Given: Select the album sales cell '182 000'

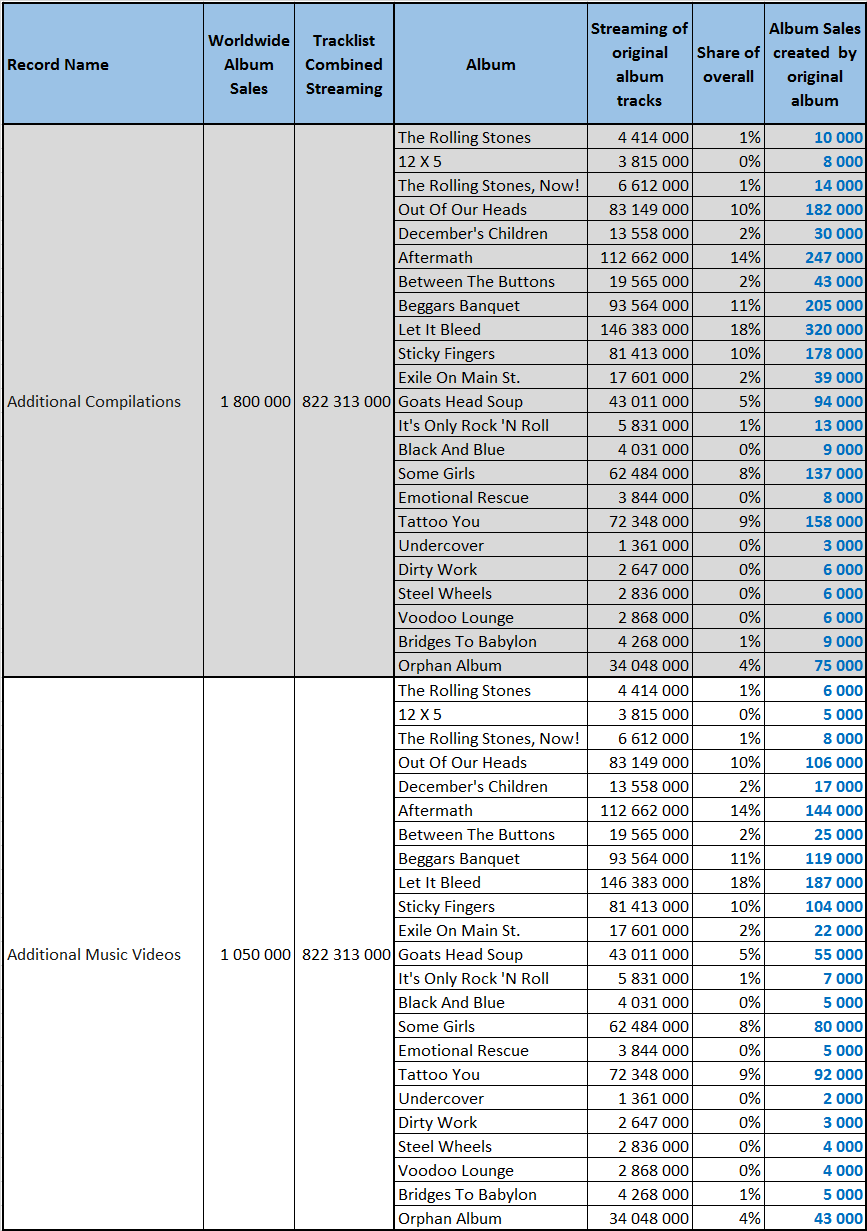Looking at the screenshot, I should pyautogui.click(x=815, y=209).
